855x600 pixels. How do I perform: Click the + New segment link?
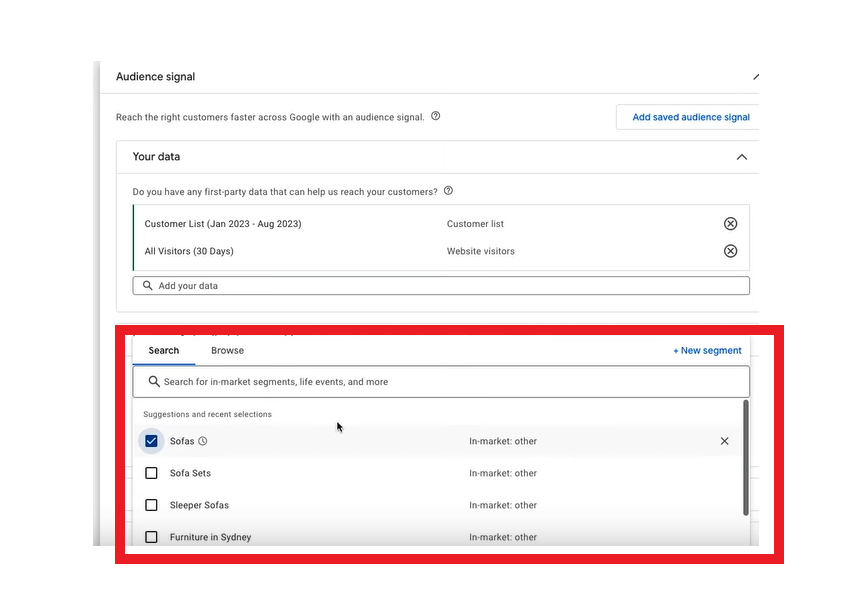pyautogui.click(x=707, y=351)
